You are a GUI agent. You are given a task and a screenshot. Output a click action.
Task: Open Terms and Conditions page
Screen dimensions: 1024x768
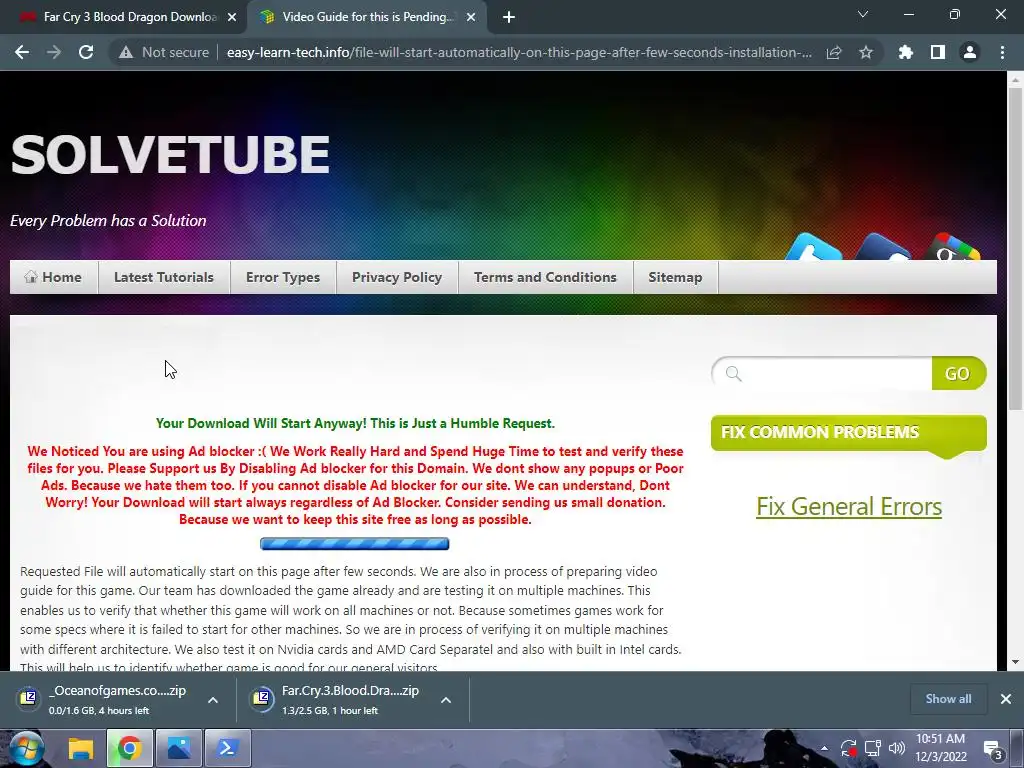[545, 277]
